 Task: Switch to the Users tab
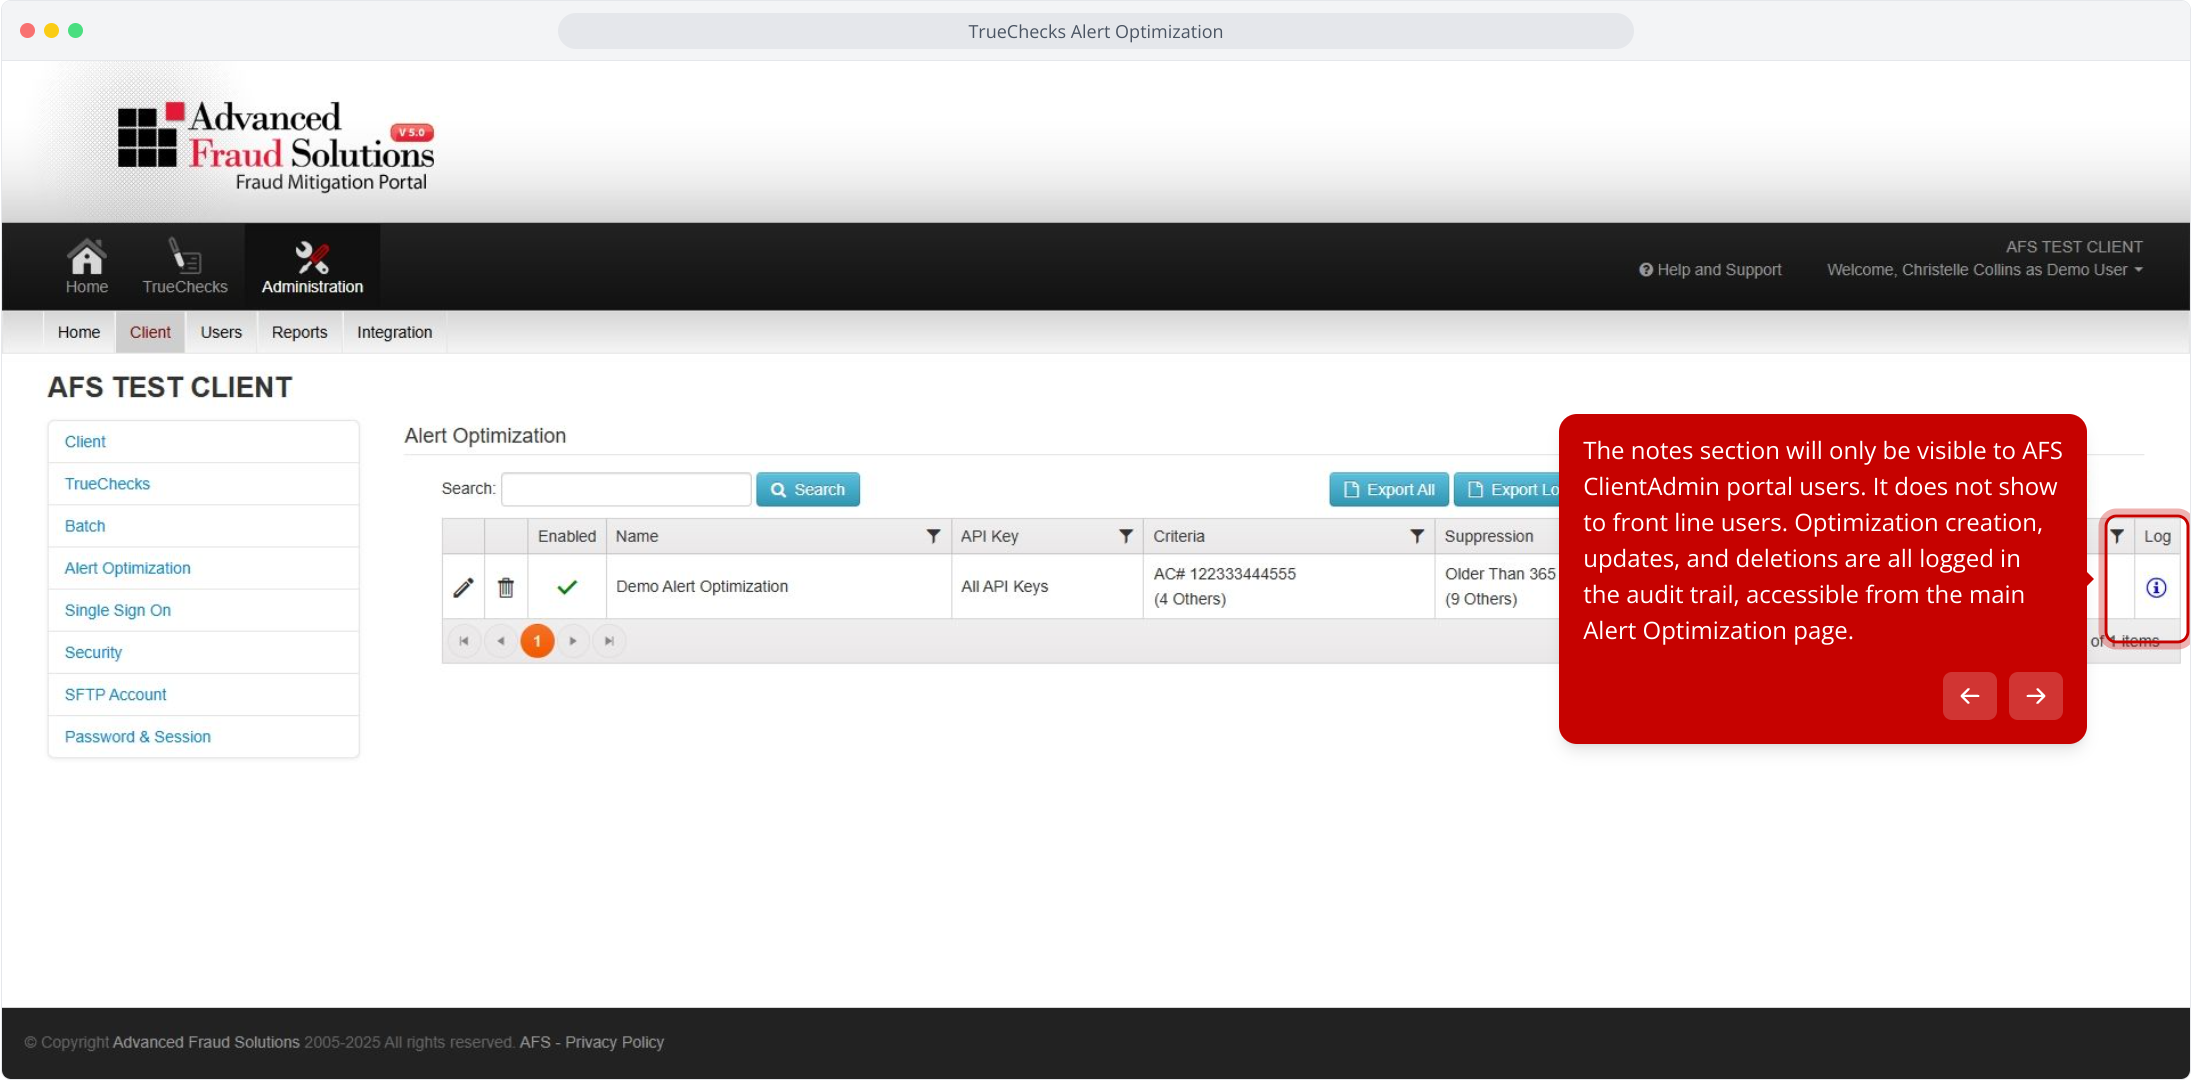point(221,332)
